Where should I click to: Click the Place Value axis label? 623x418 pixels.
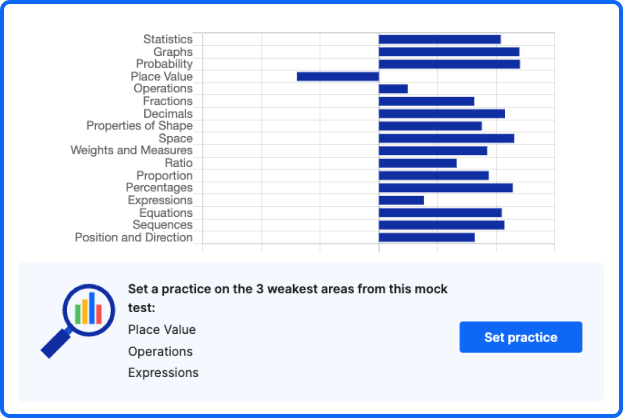coord(161,76)
